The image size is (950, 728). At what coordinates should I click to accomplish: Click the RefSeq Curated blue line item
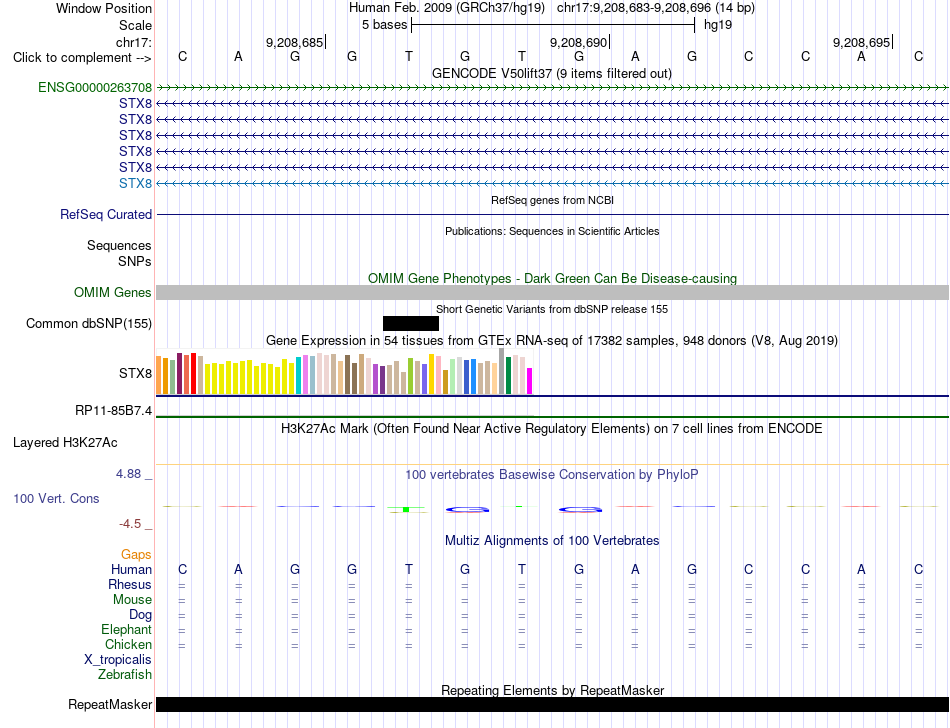pyautogui.click(x=552, y=214)
